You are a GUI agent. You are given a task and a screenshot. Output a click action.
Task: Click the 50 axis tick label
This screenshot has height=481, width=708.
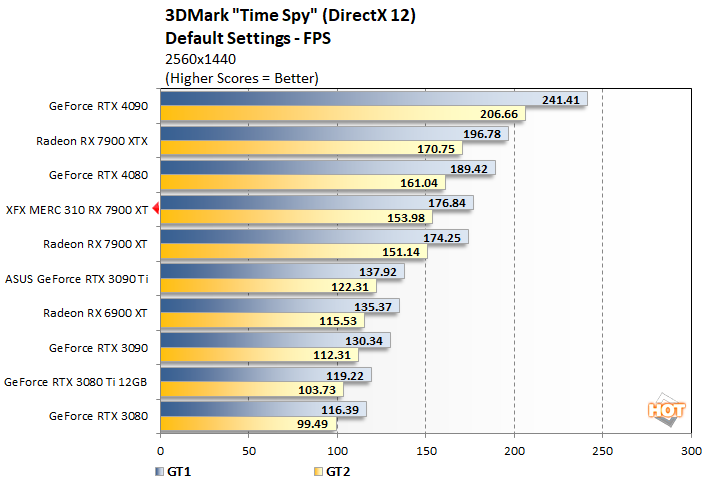coord(248,451)
